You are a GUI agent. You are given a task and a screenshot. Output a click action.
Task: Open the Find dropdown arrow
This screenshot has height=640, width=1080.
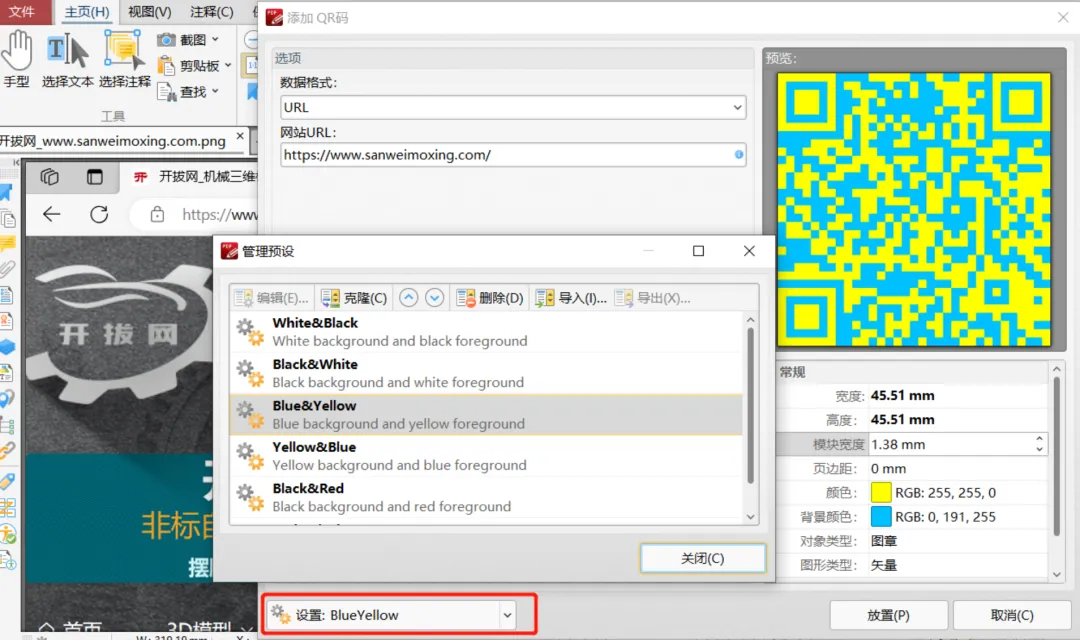click(x=216, y=91)
